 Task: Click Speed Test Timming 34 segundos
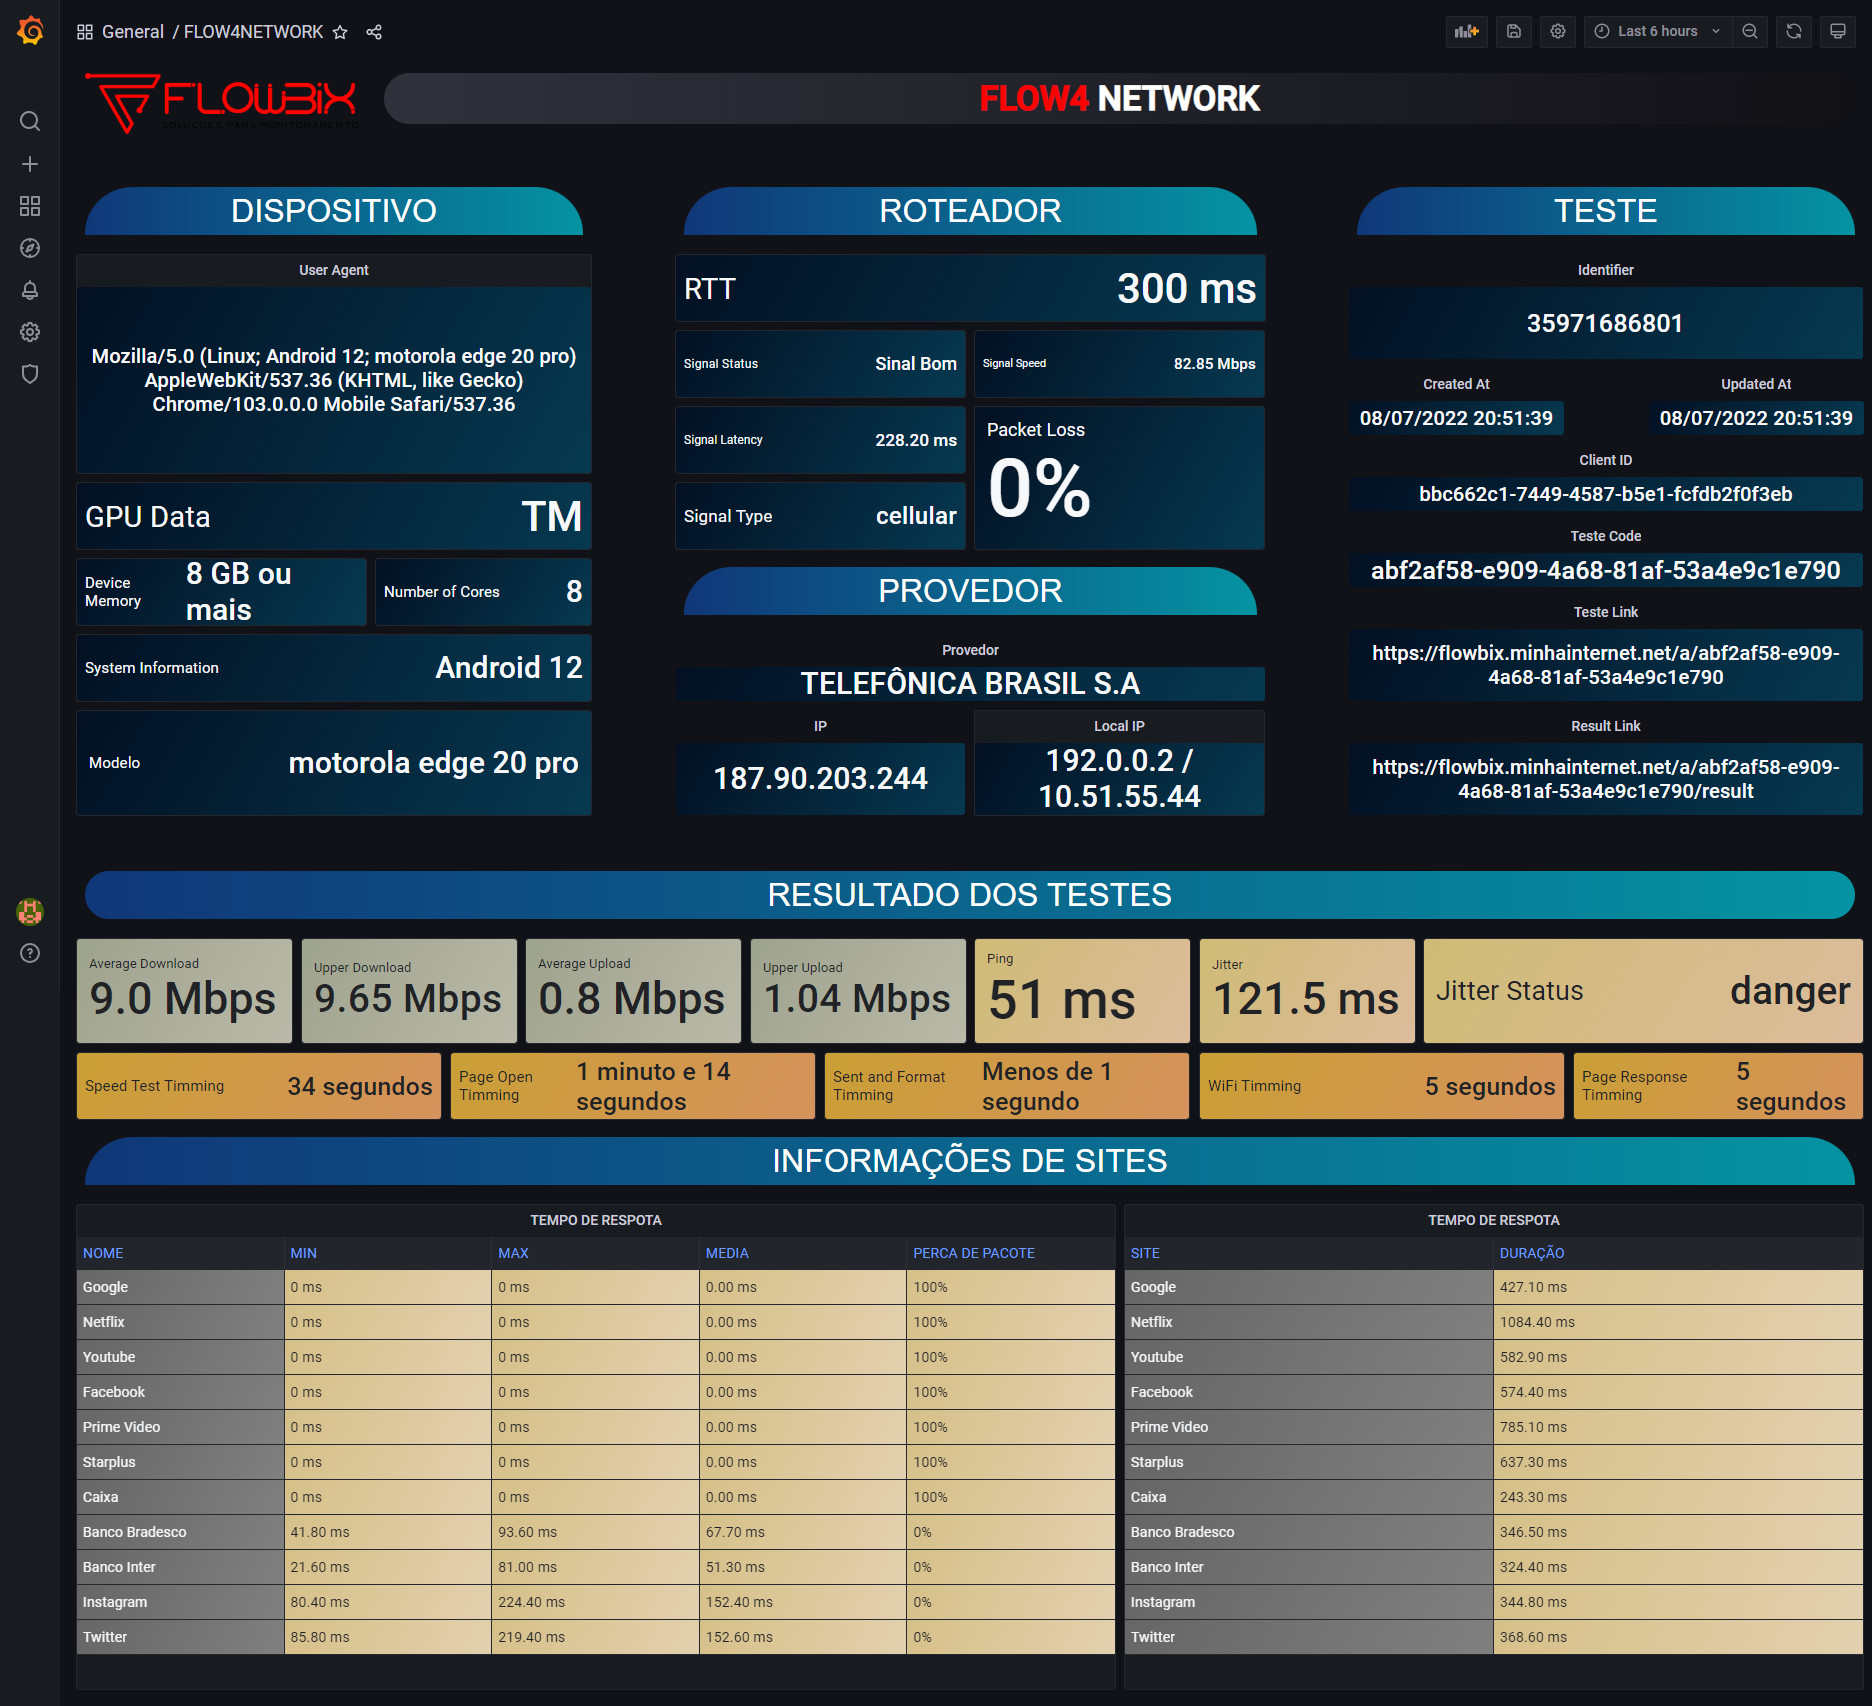(x=259, y=1086)
